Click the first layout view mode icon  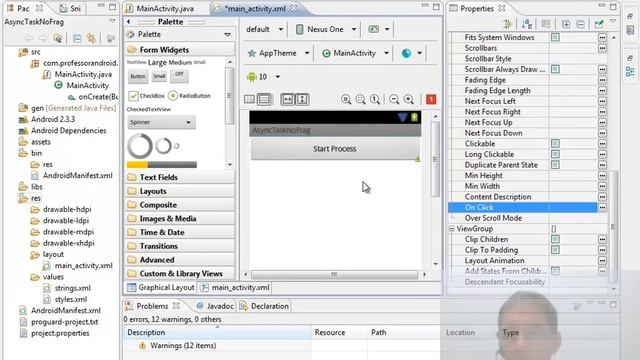click(x=249, y=99)
